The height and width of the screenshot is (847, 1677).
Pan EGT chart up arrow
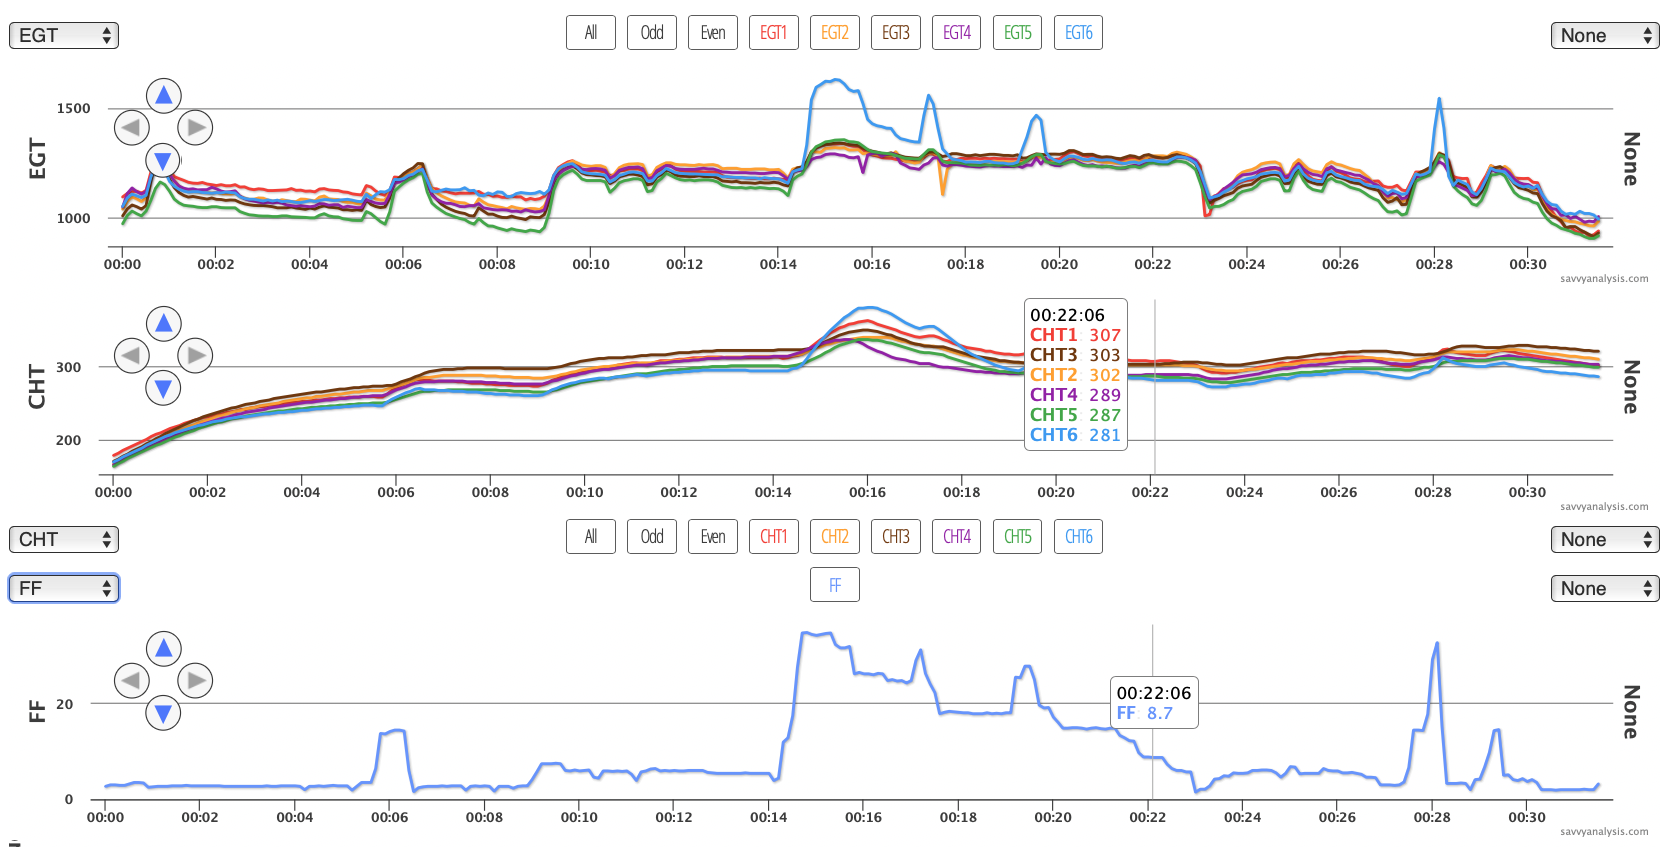(163, 96)
